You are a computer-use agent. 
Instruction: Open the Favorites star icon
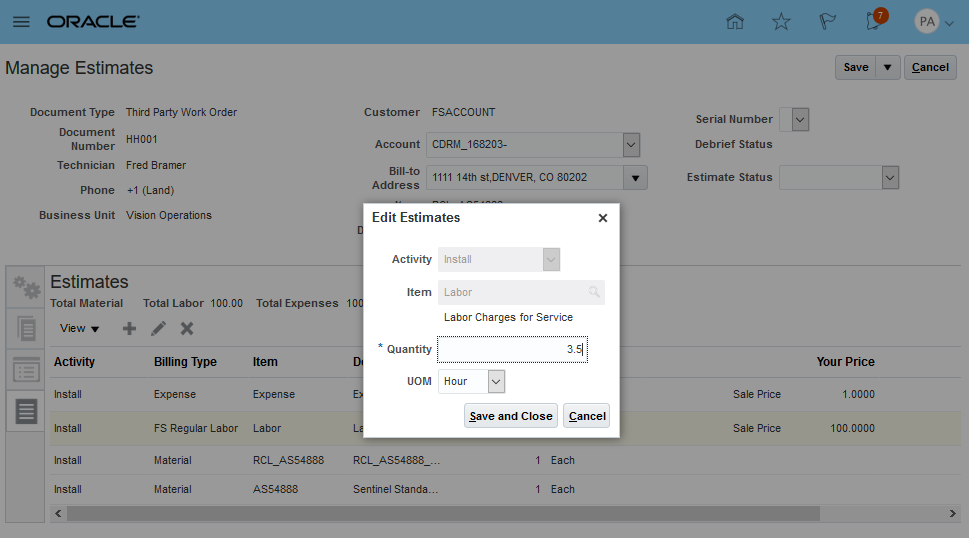[782, 22]
